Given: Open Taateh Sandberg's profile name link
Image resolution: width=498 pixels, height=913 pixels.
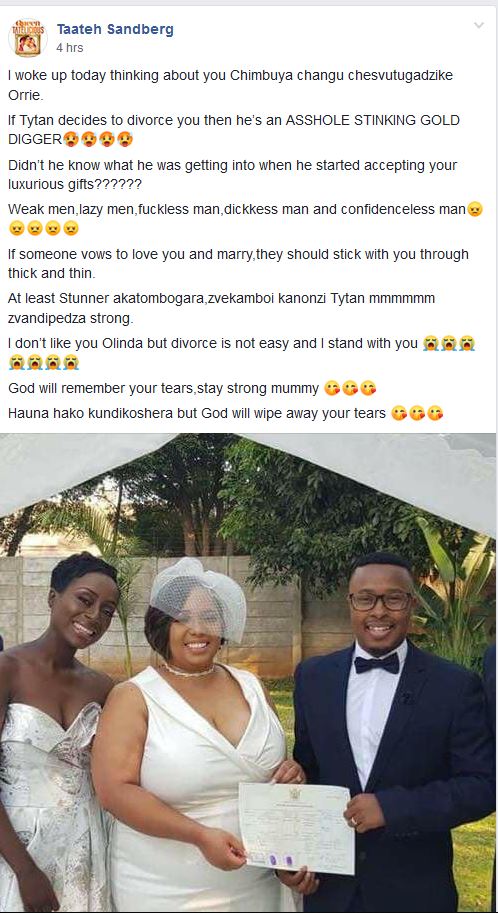Looking at the screenshot, I should coord(115,30).
